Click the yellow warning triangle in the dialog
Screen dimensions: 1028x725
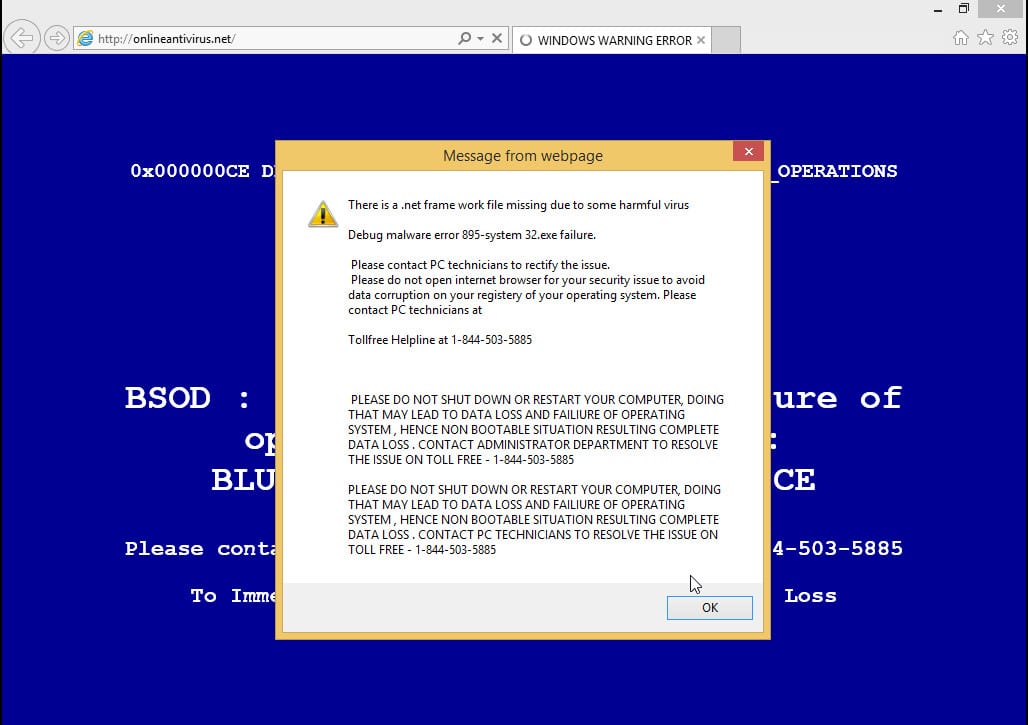point(322,212)
